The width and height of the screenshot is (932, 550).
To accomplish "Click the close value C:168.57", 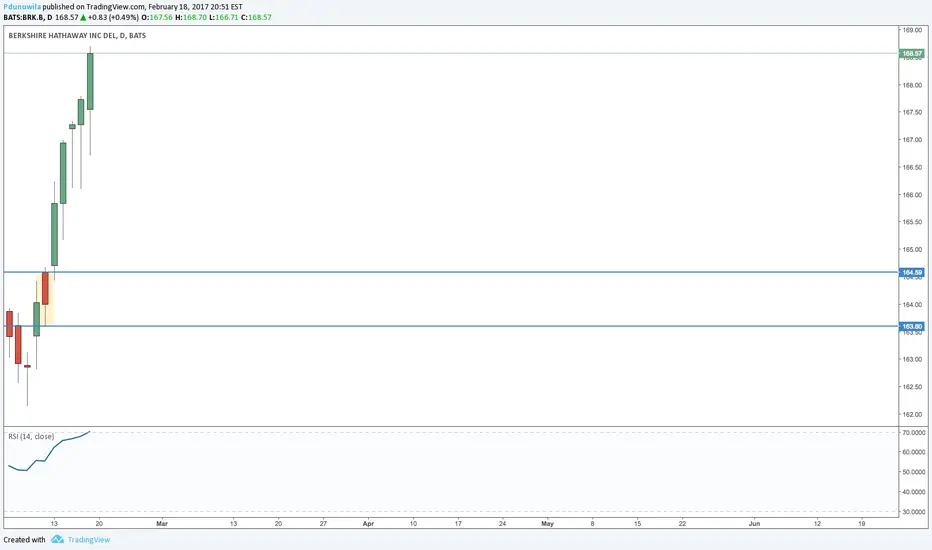I will [256, 18].
